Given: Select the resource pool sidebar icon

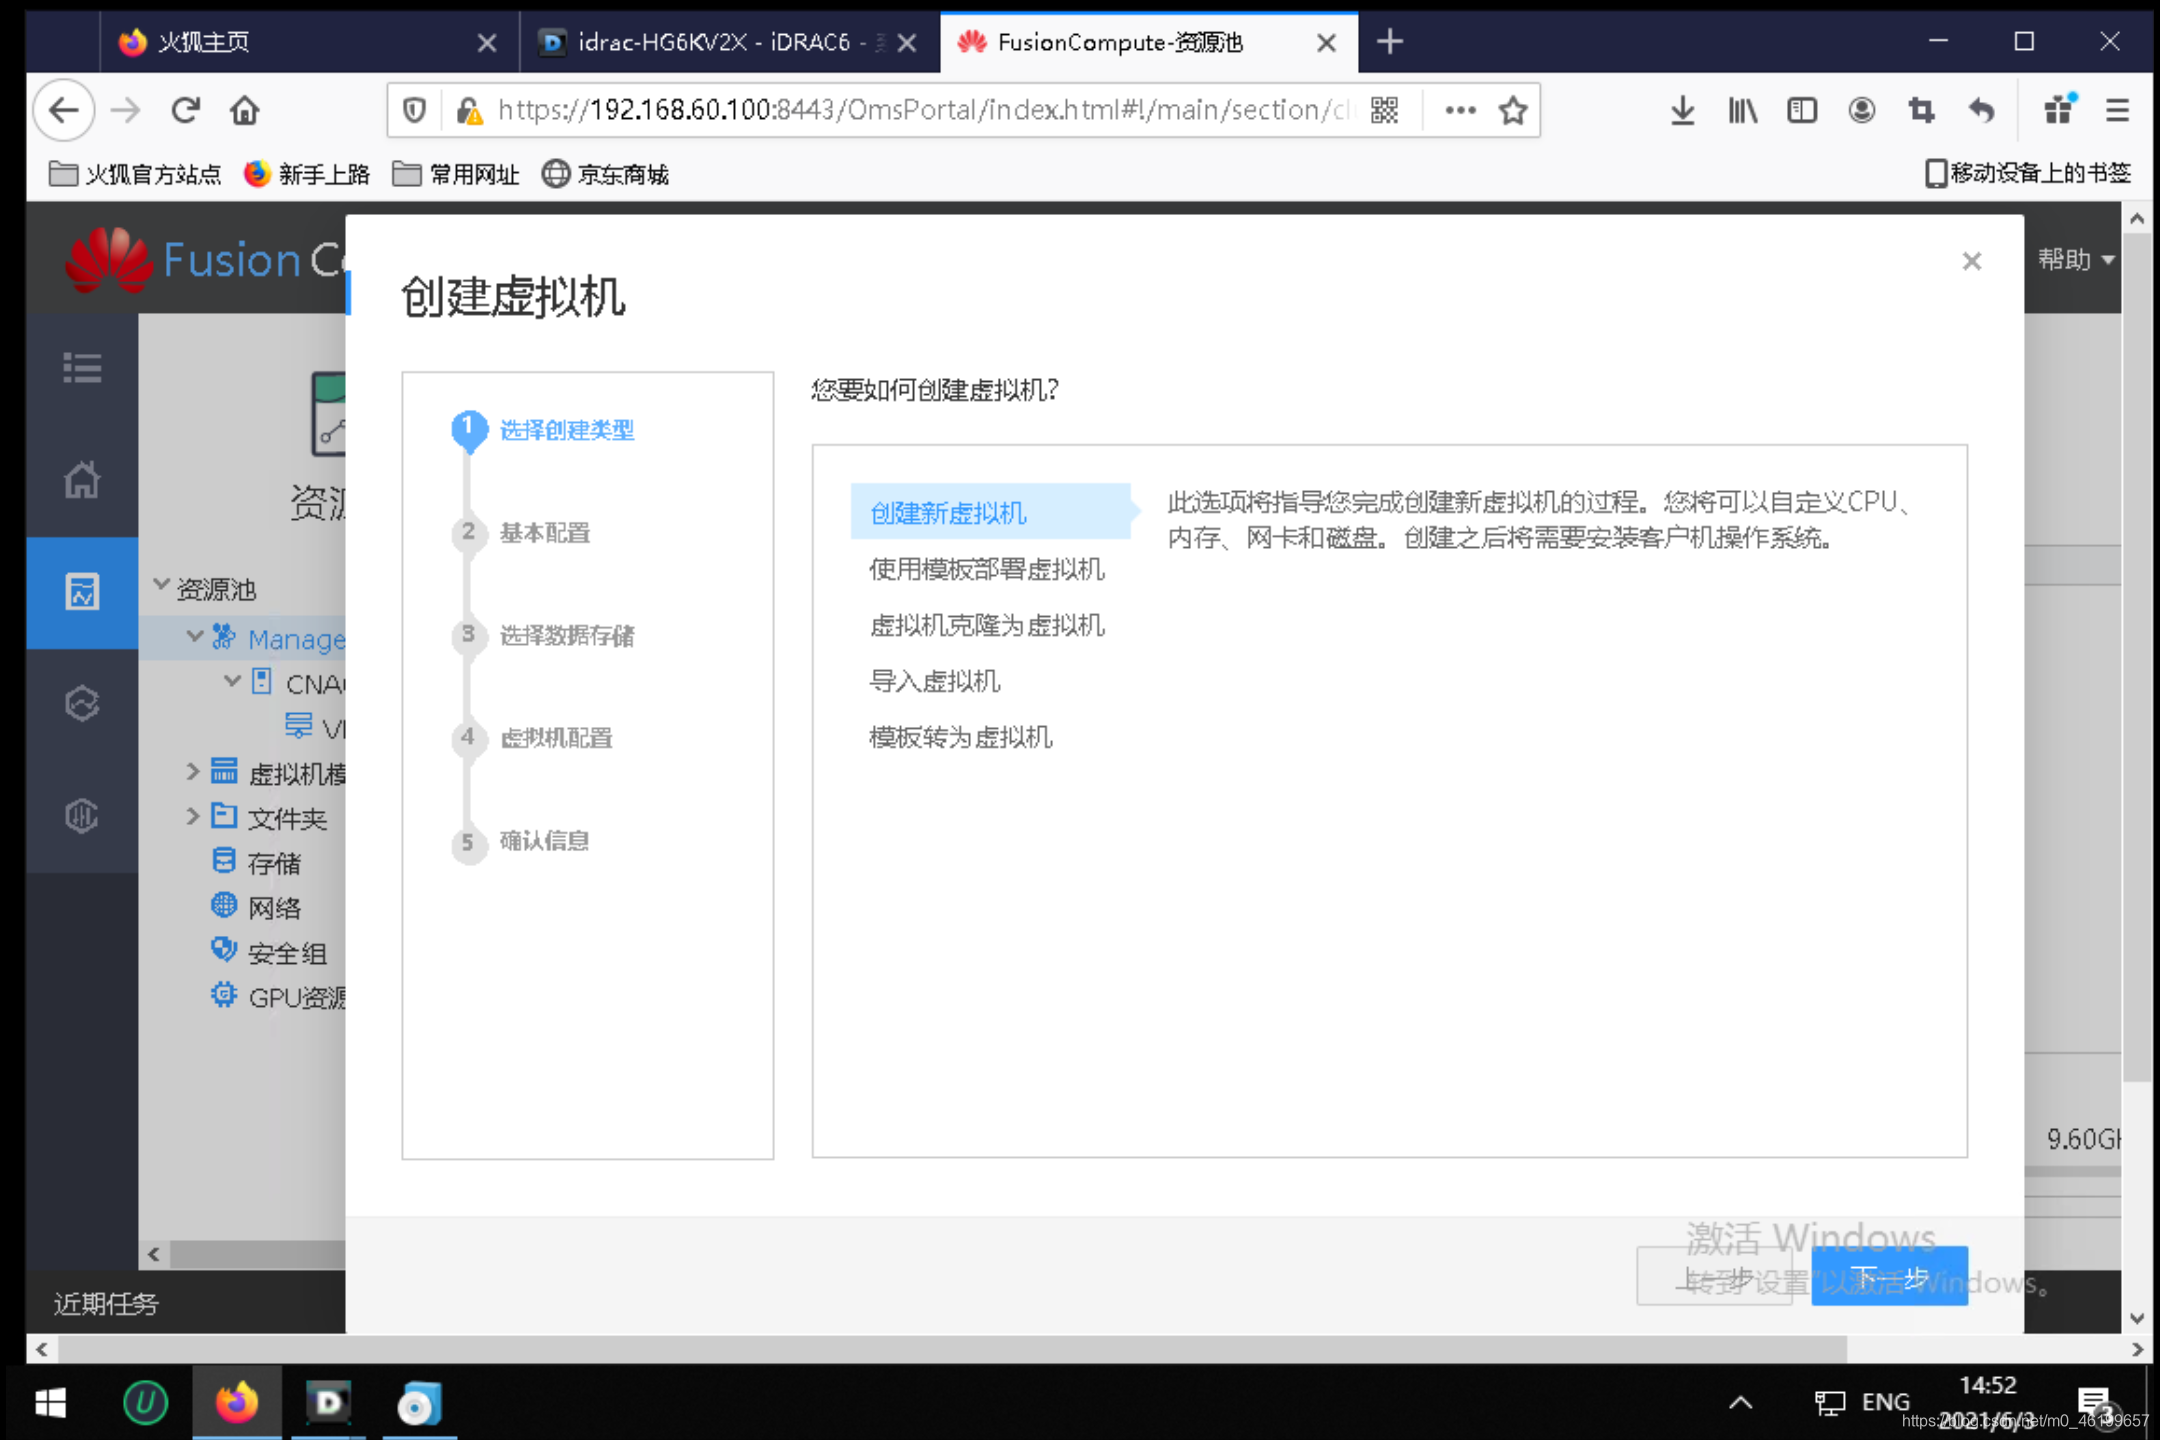Looking at the screenshot, I should point(82,592).
